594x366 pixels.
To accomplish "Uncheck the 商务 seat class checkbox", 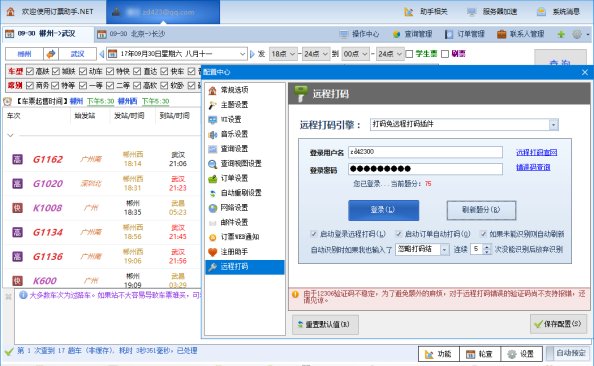I will [x=30, y=86].
